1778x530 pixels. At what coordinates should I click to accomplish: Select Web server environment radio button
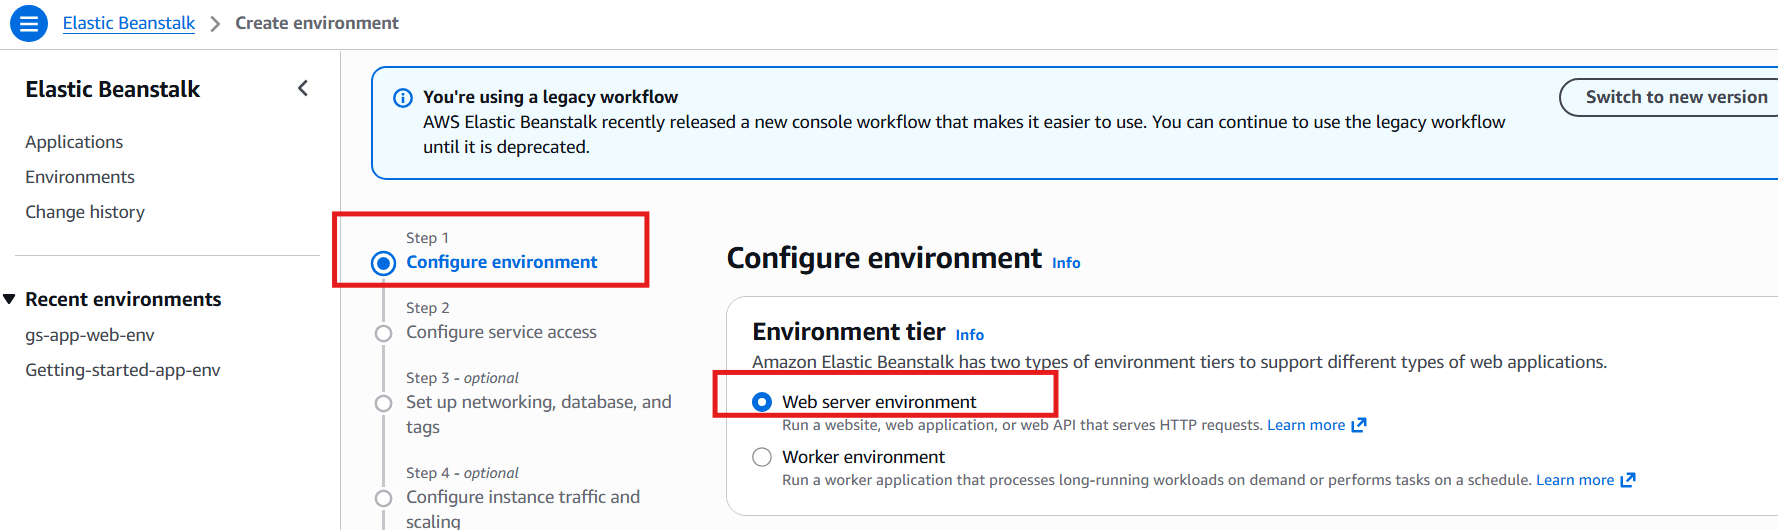pyautogui.click(x=762, y=402)
